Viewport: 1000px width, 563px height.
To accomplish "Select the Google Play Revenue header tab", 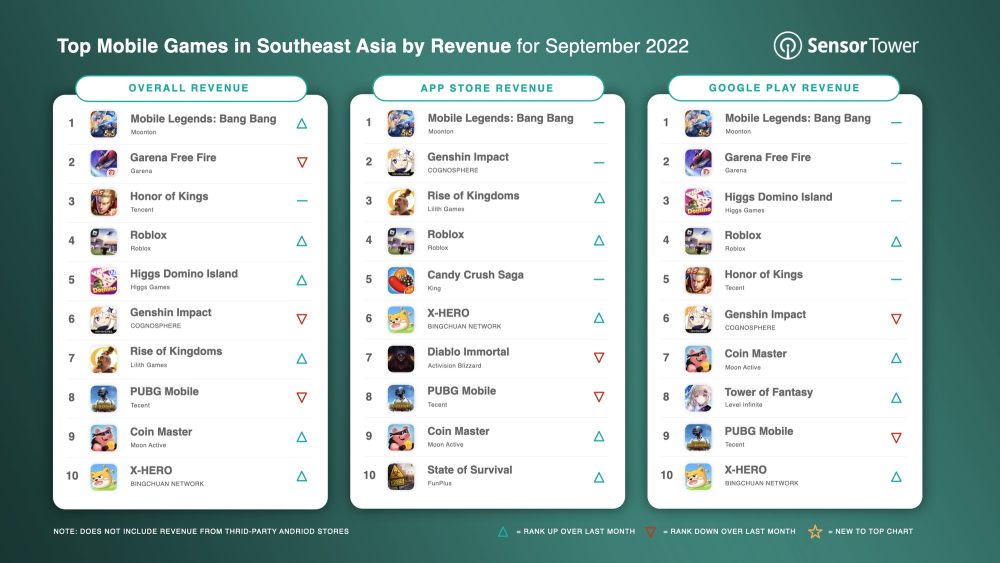I will 784,88.
